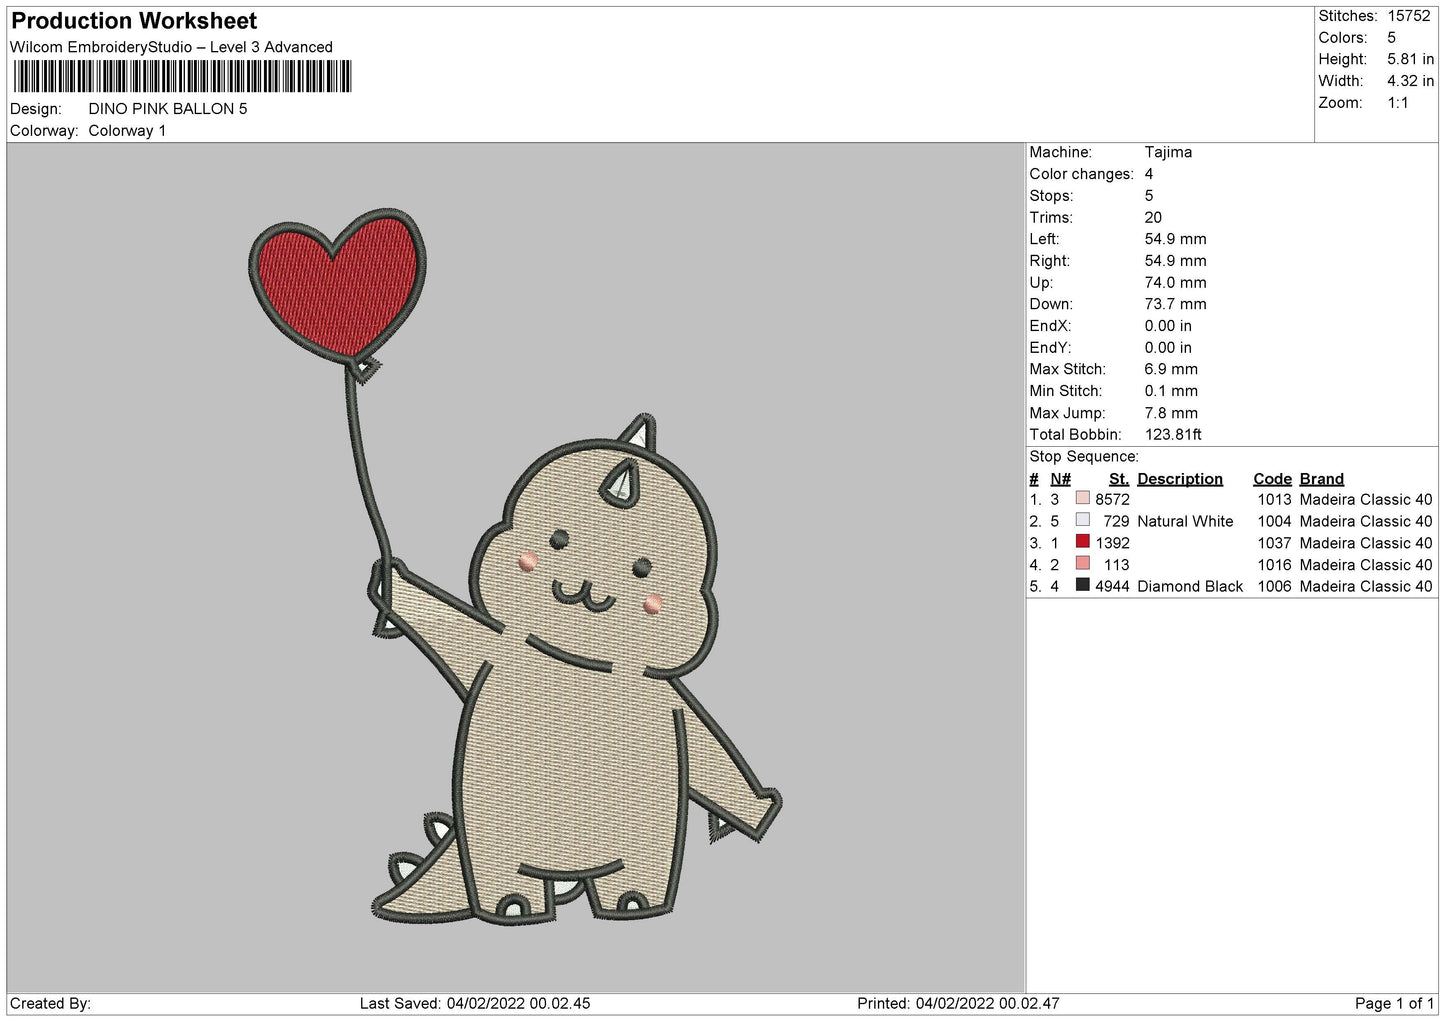Screen dimensions: 1445x1021
Task: Select the design name DINO PINK BALLON 5
Action: [x=168, y=109]
